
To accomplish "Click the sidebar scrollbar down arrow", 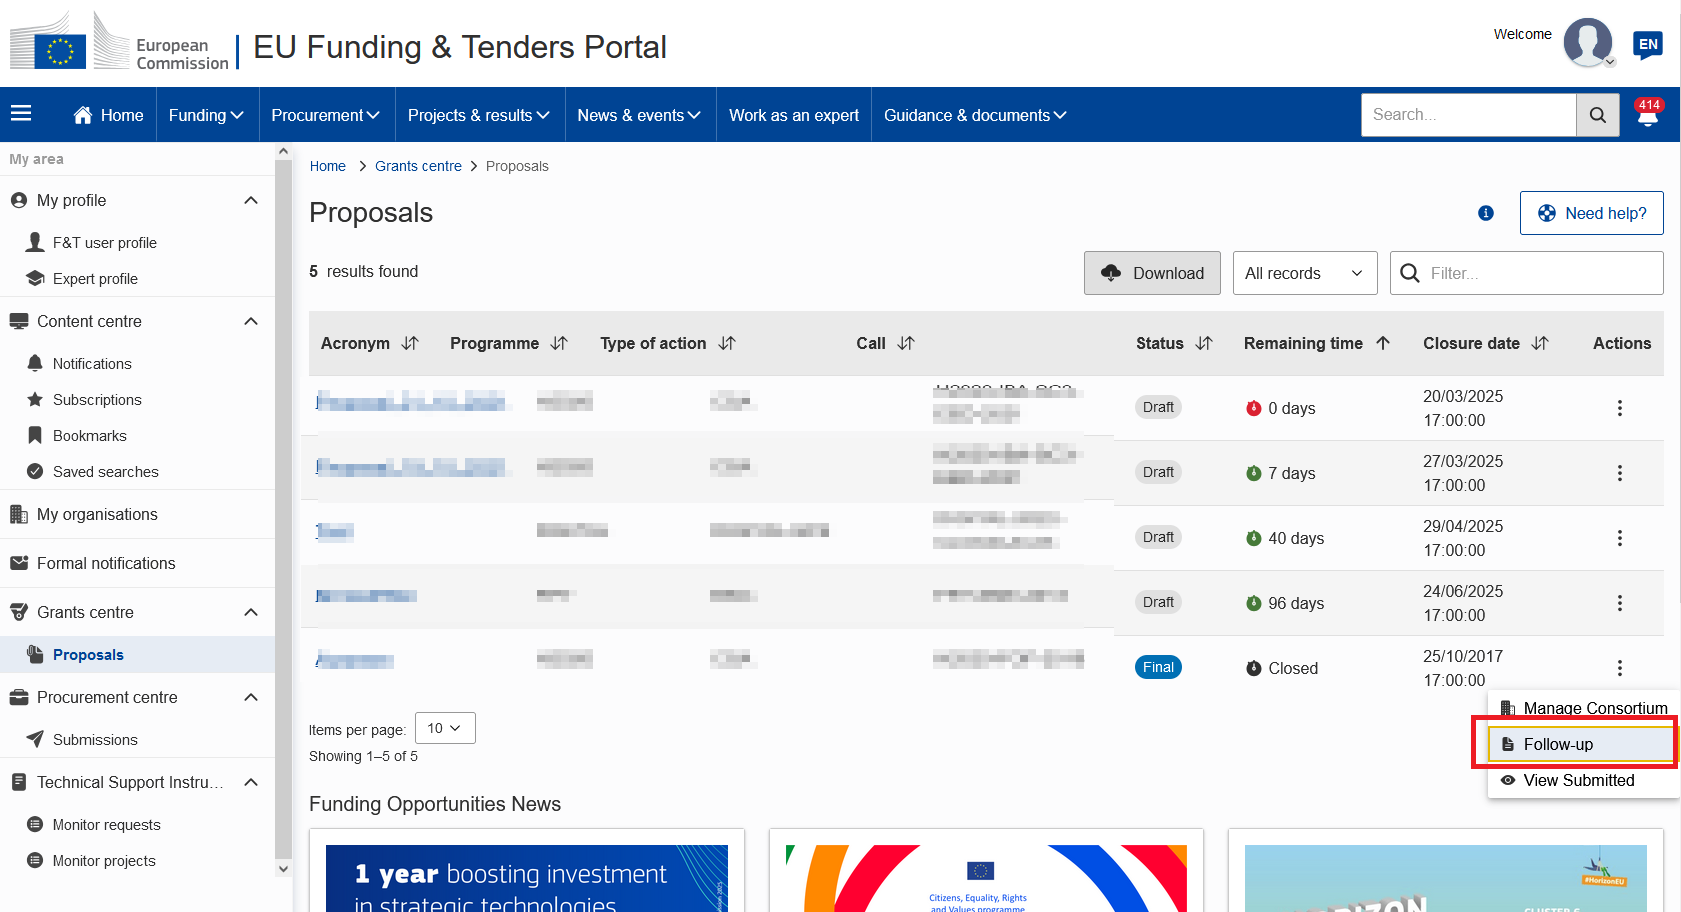I will (x=284, y=869).
